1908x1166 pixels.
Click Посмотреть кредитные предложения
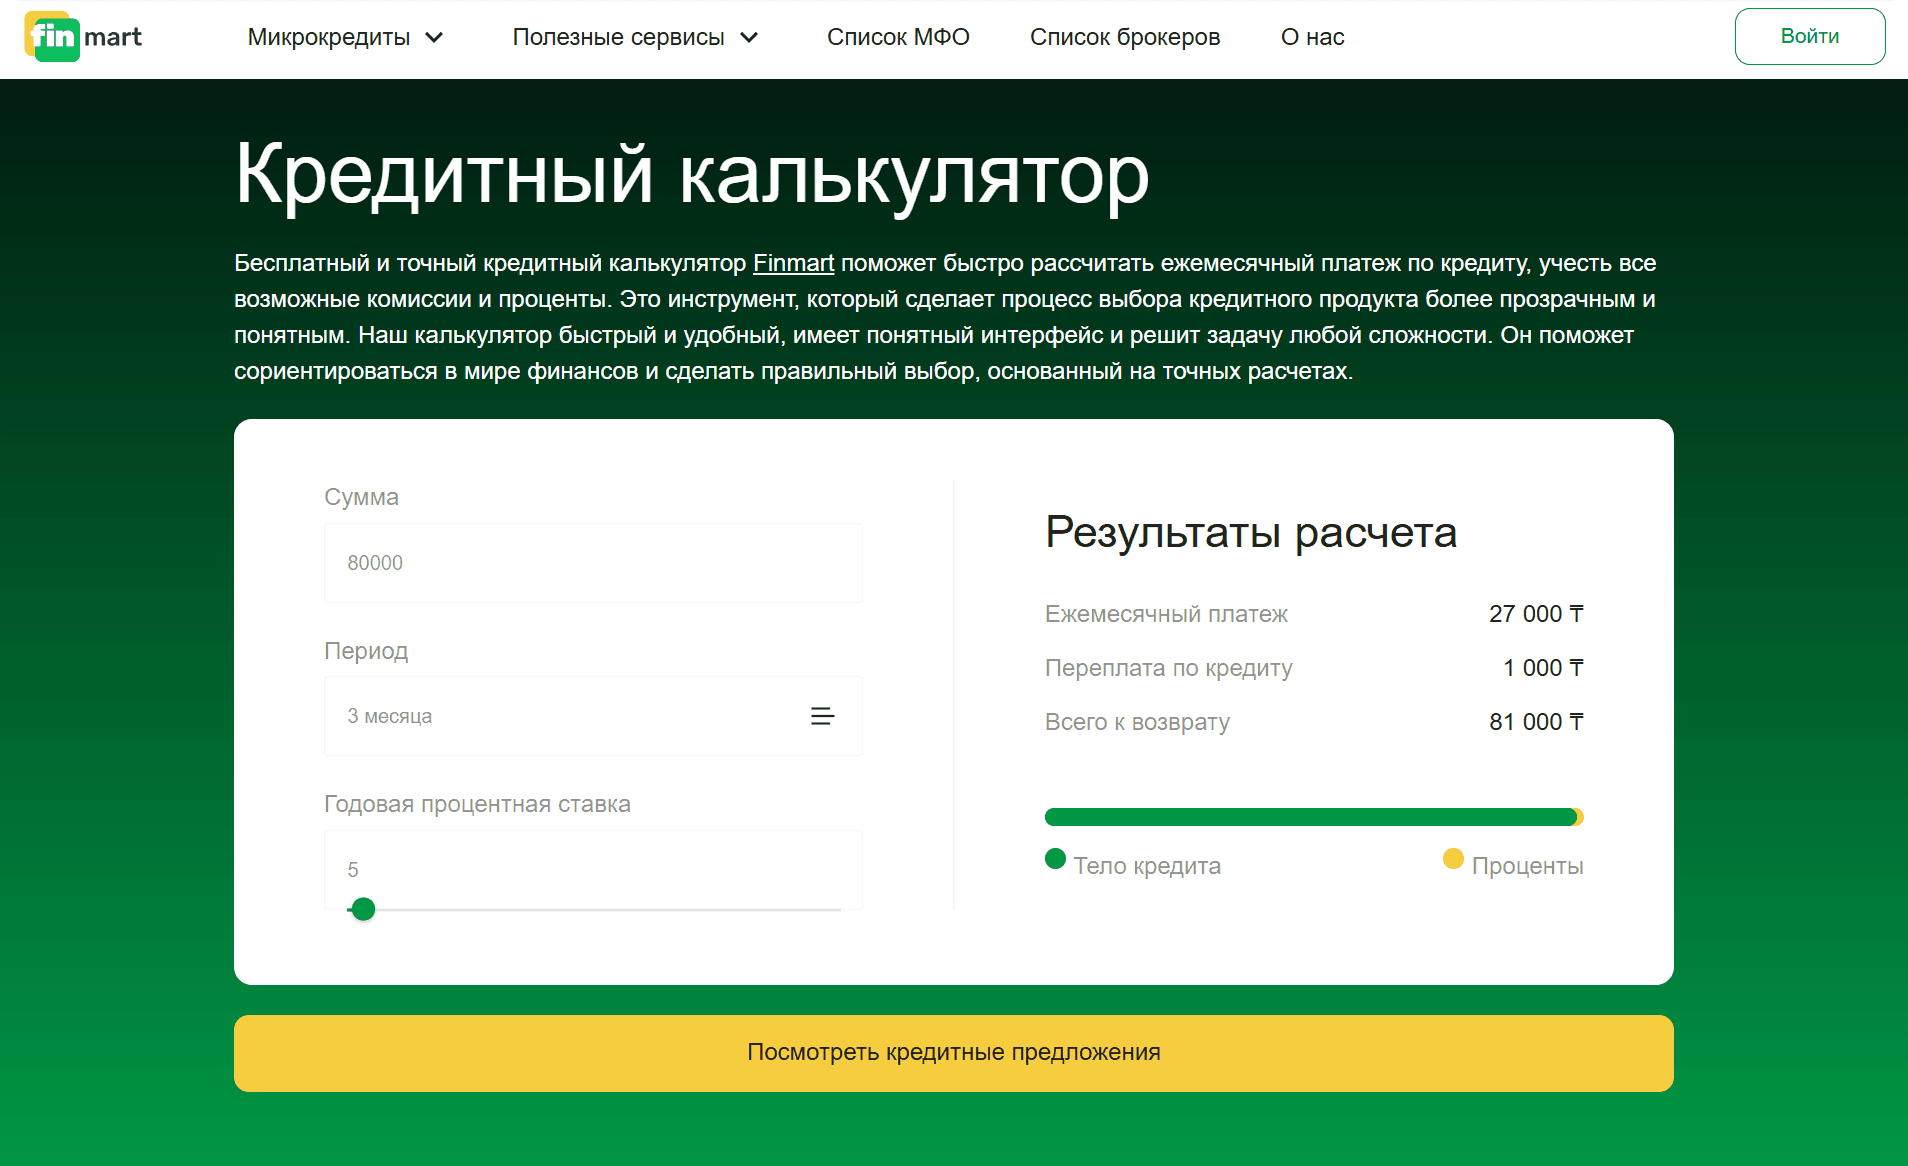tap(953, 1052)
